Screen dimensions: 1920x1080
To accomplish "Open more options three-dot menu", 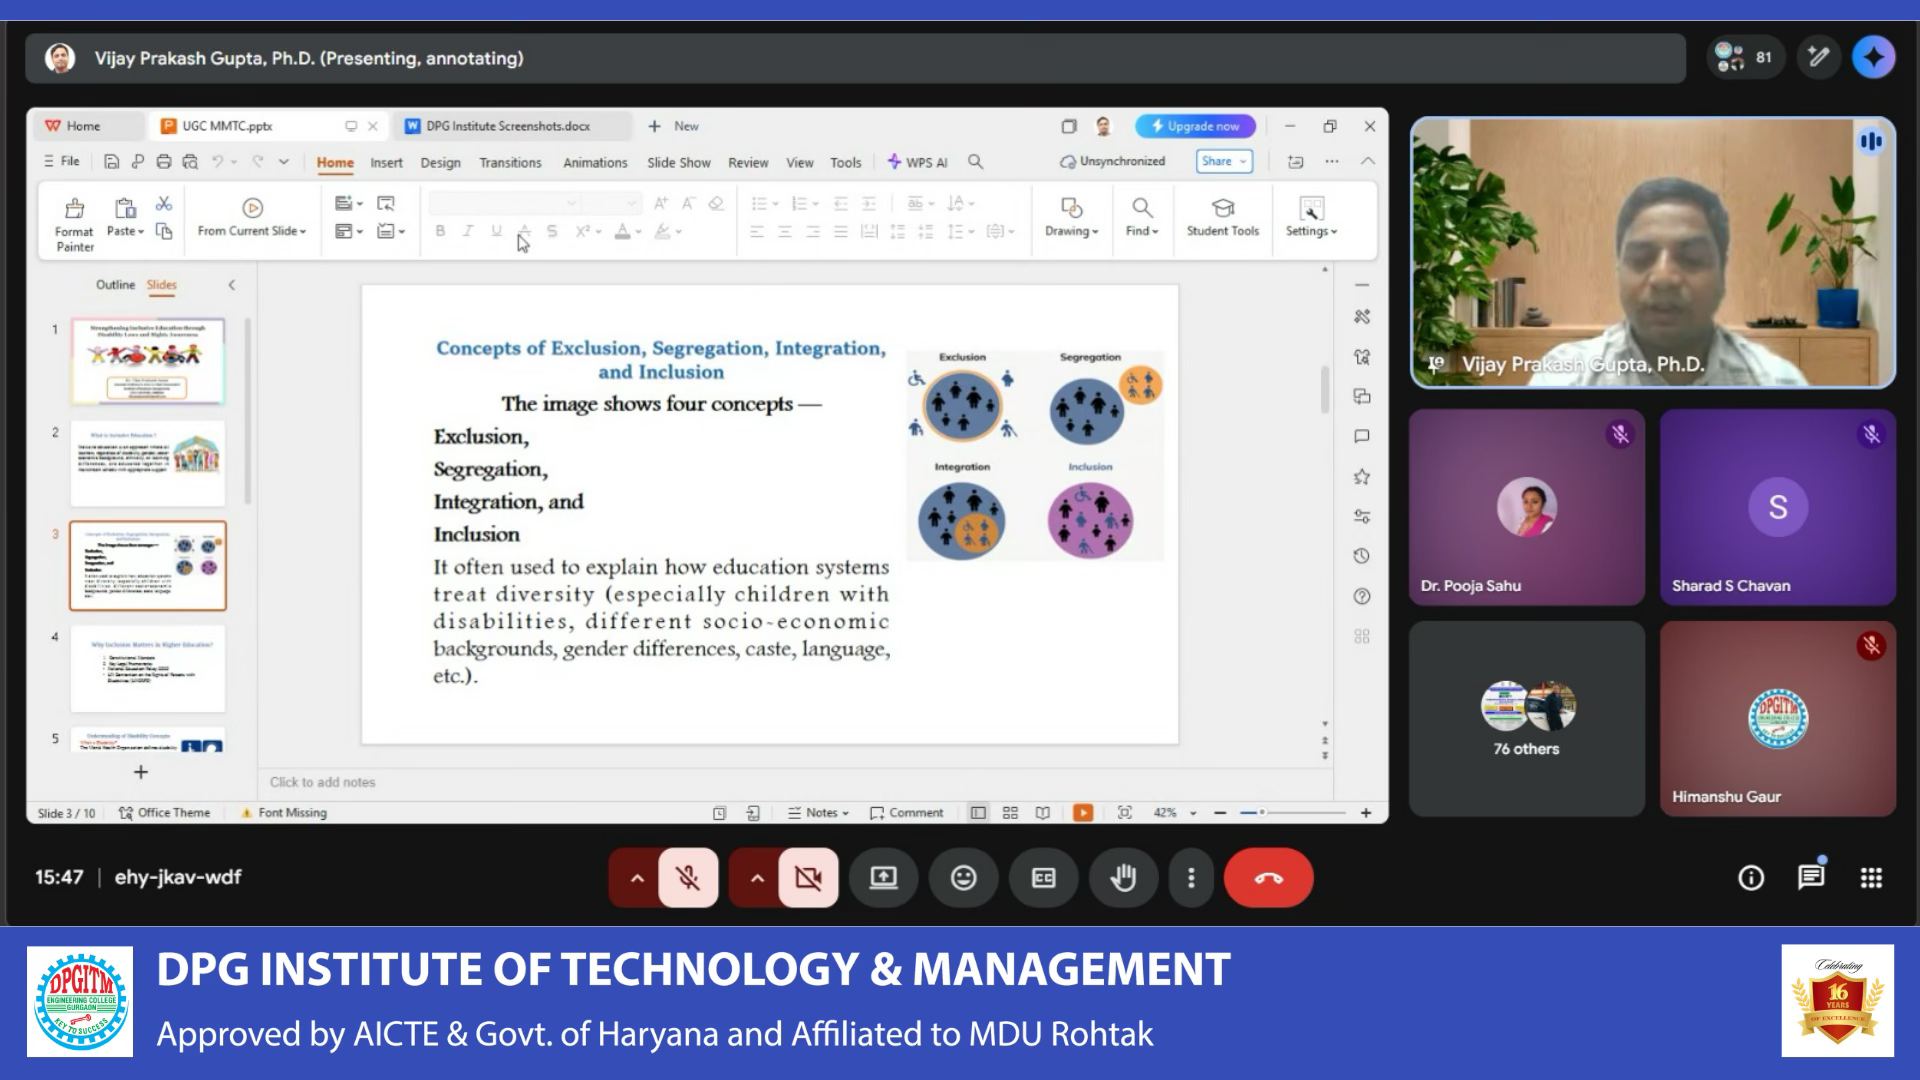I will (x=1190, y=878).
